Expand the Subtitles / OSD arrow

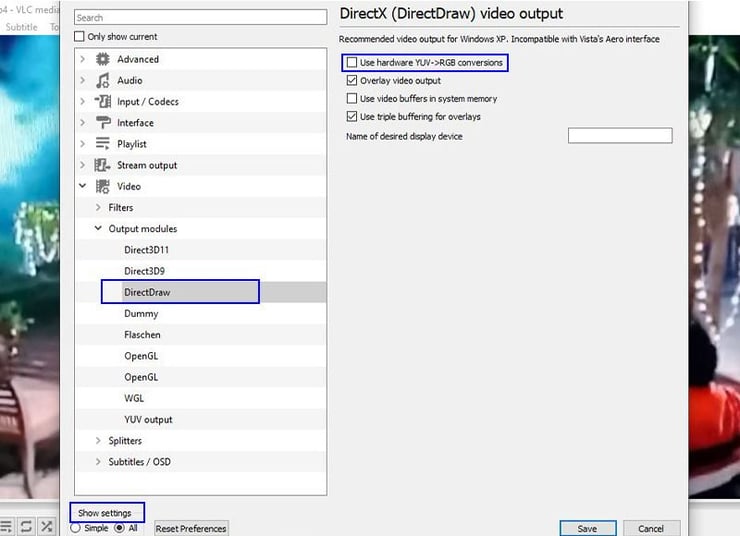(x=98, y=462)
